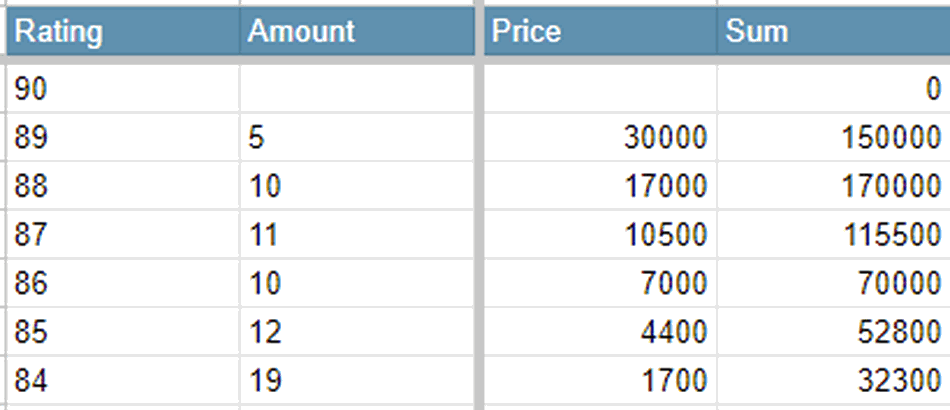Viewport: 950px width, 410px height.
Task: Select the empty Price cell for rating 90
Action: click(600, 89)
